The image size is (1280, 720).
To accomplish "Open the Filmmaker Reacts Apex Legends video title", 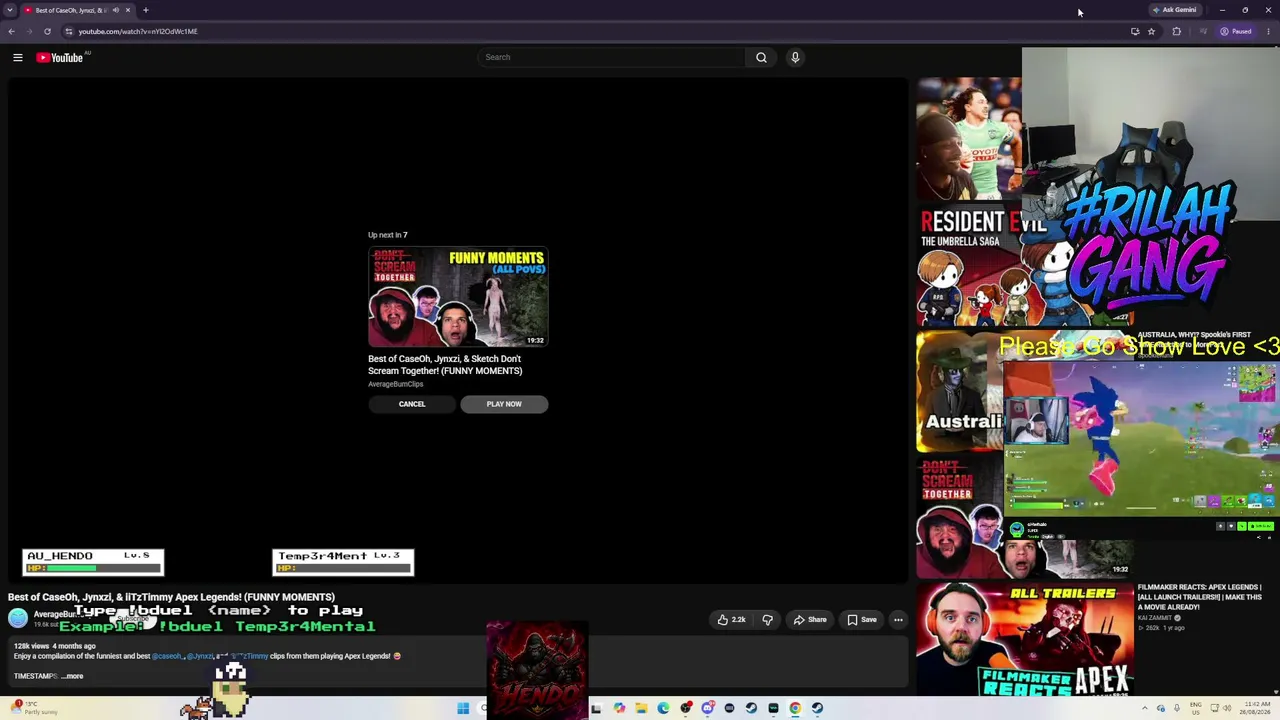I will coord(1199,597).
